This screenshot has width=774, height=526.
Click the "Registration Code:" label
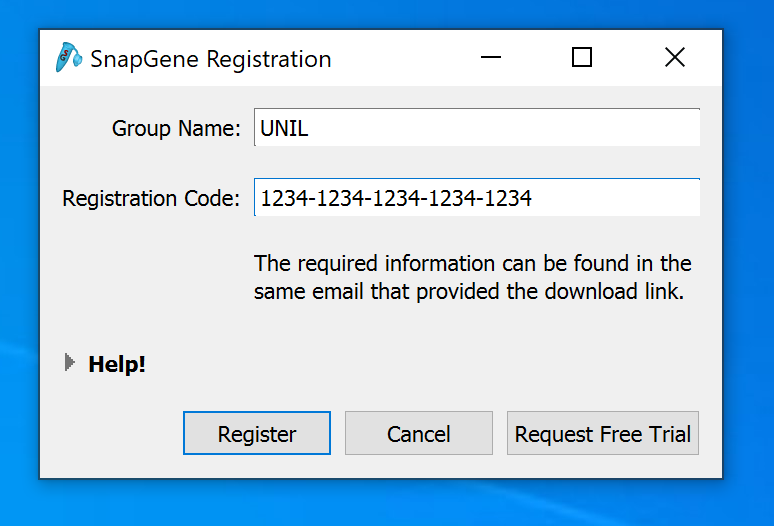151,198
